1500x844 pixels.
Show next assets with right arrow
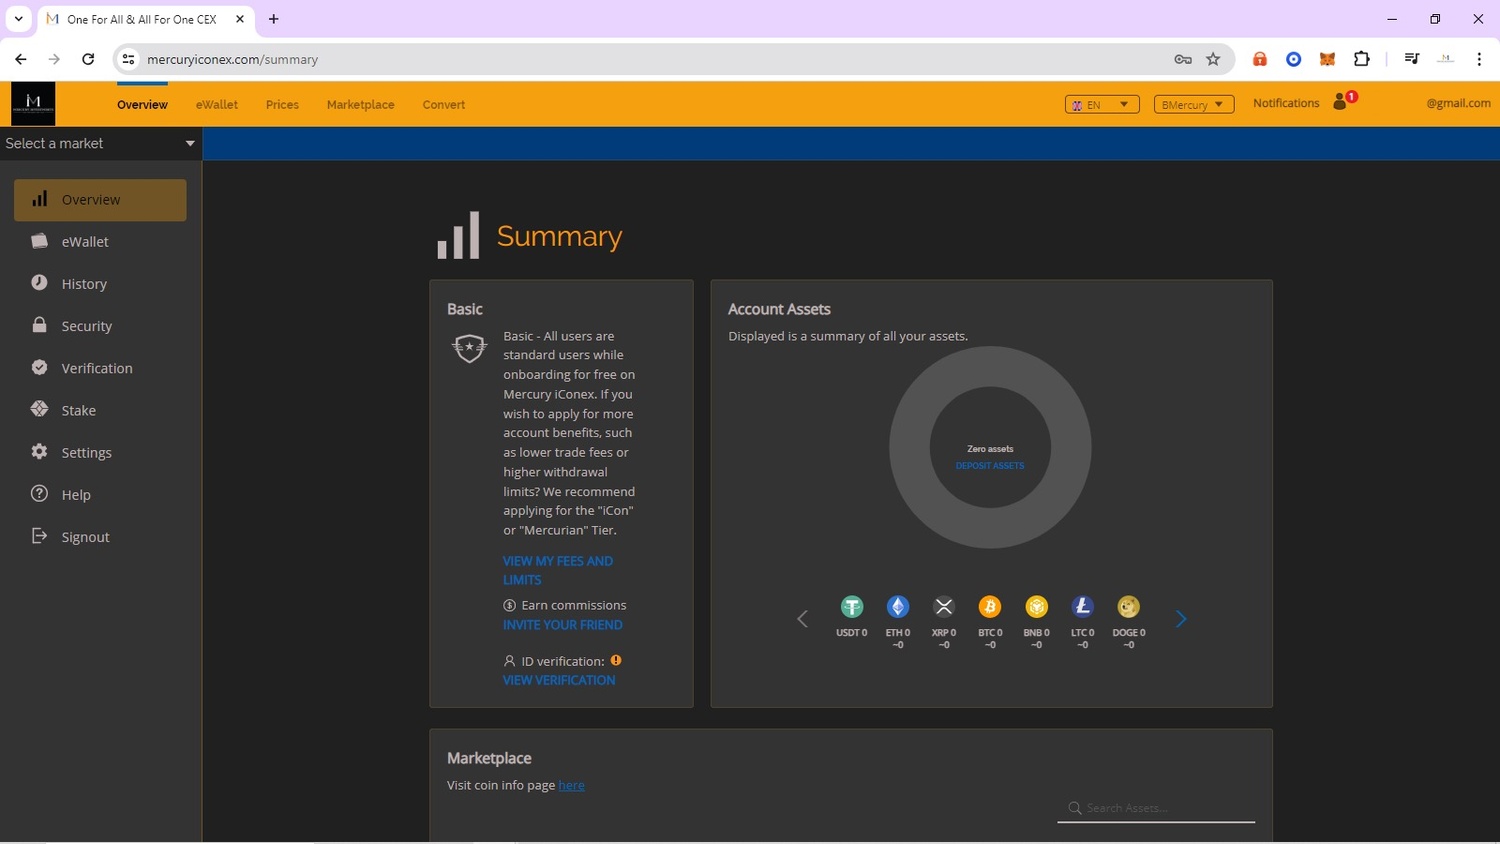(1181, 619)
